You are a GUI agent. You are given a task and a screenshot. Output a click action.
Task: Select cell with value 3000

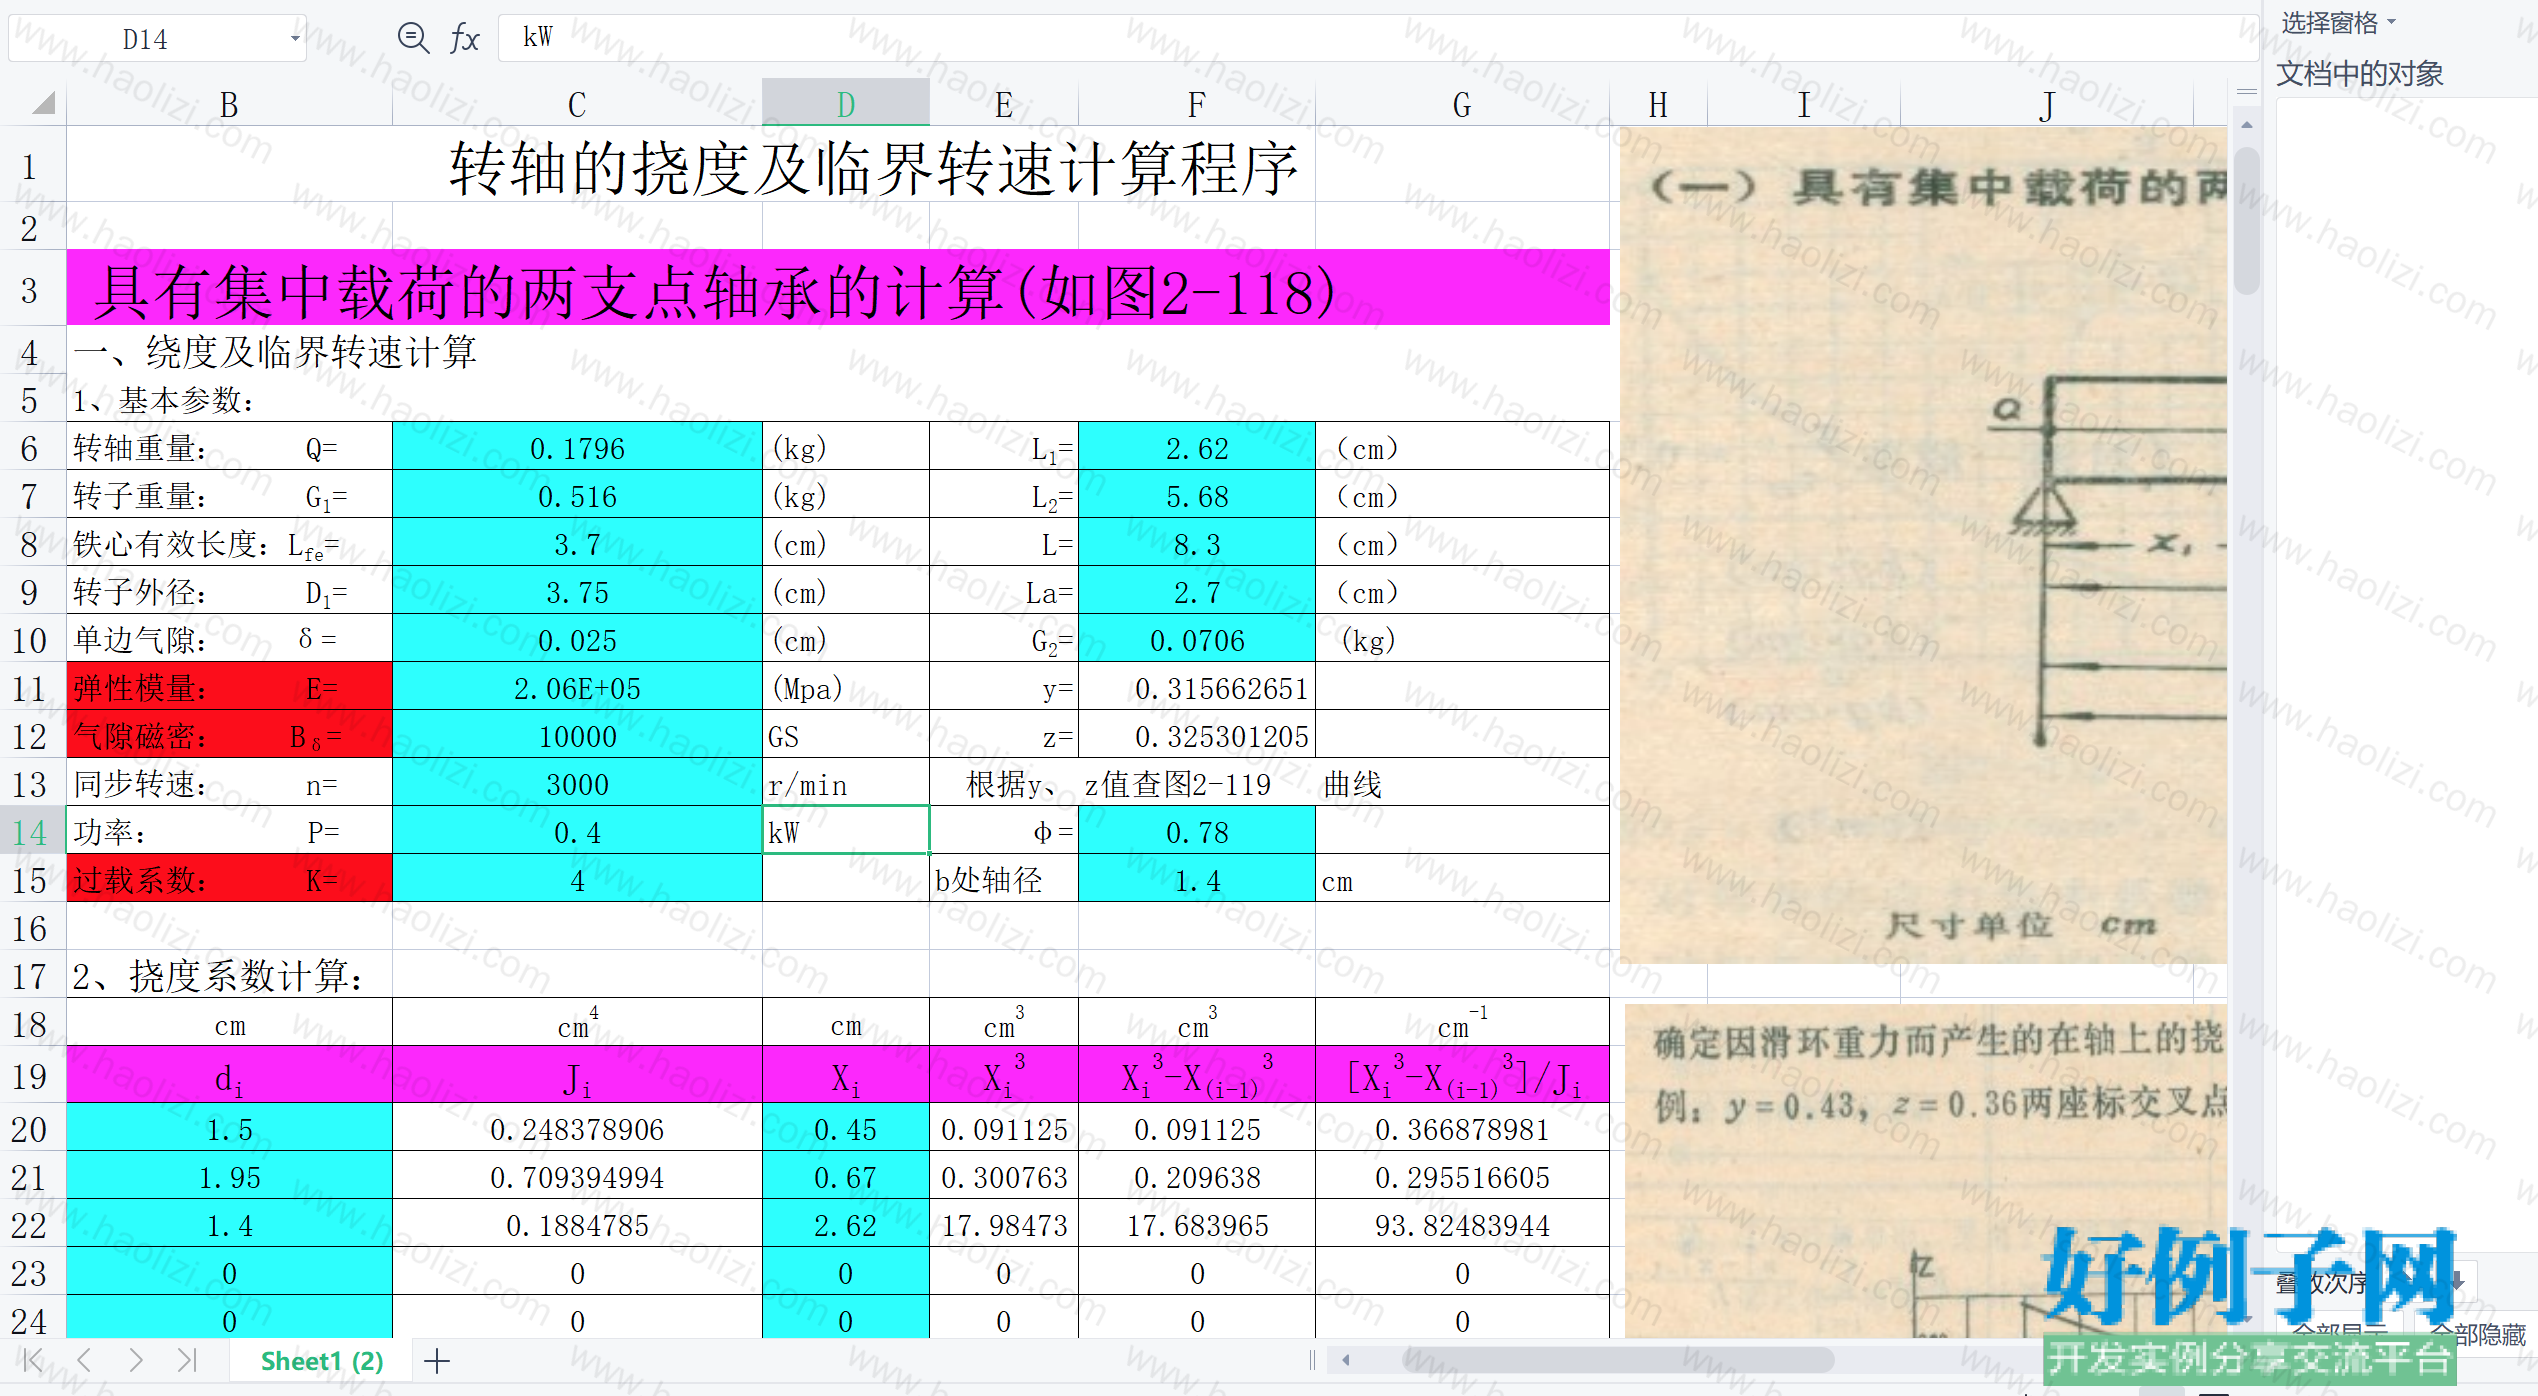577,783
